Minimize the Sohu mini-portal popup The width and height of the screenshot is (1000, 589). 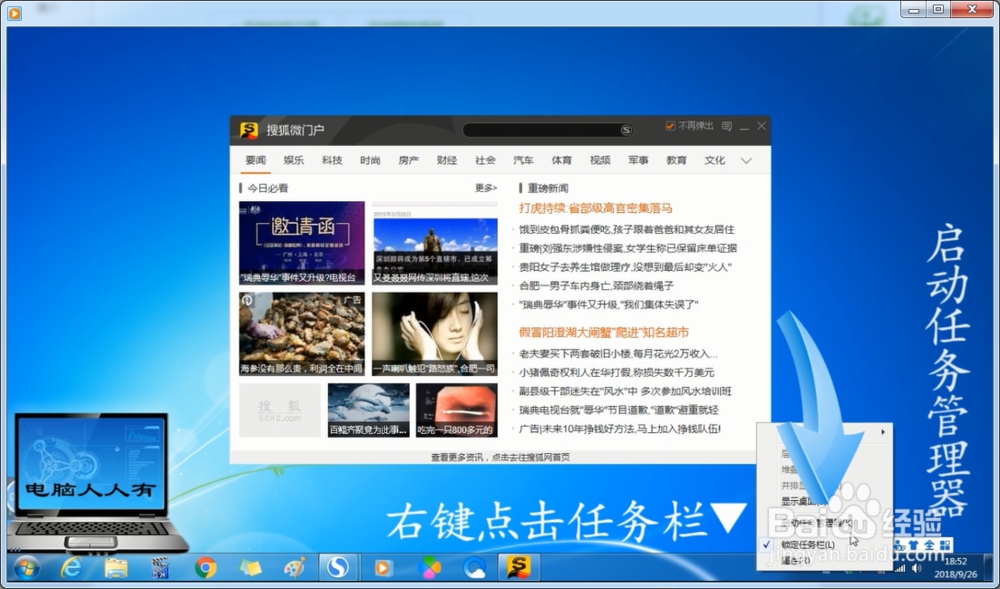coord(744,127)
